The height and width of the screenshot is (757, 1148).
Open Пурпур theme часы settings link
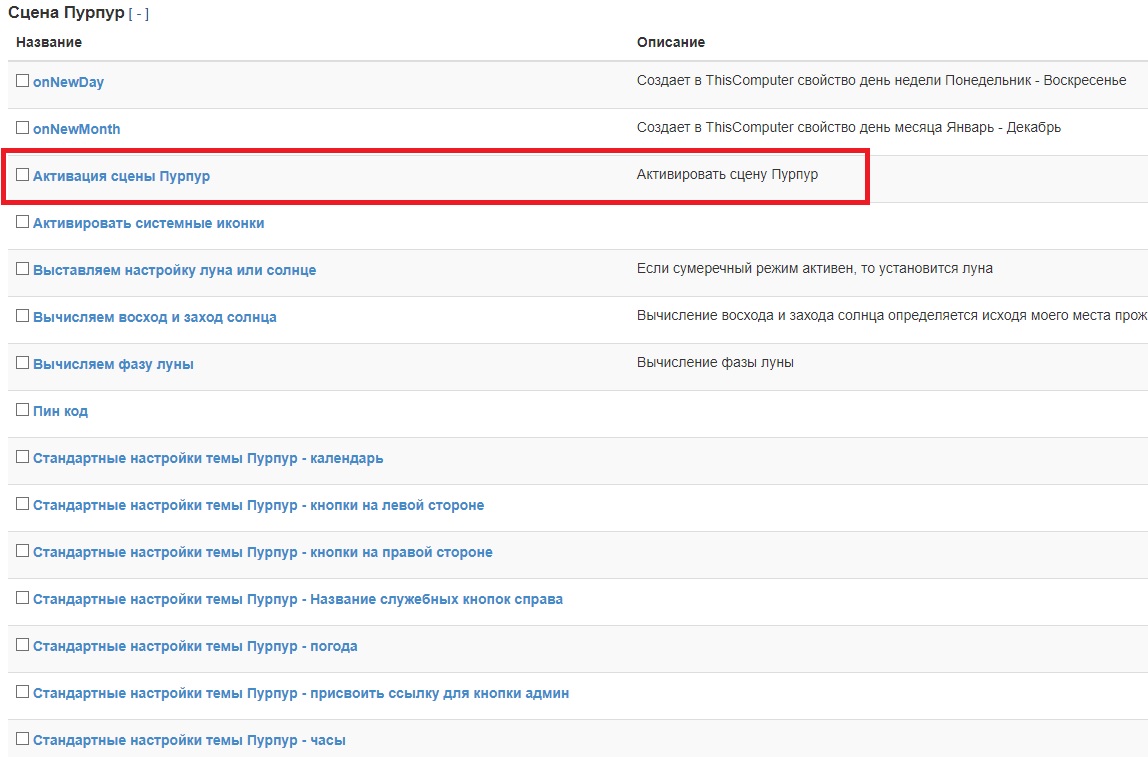point(189,740)
